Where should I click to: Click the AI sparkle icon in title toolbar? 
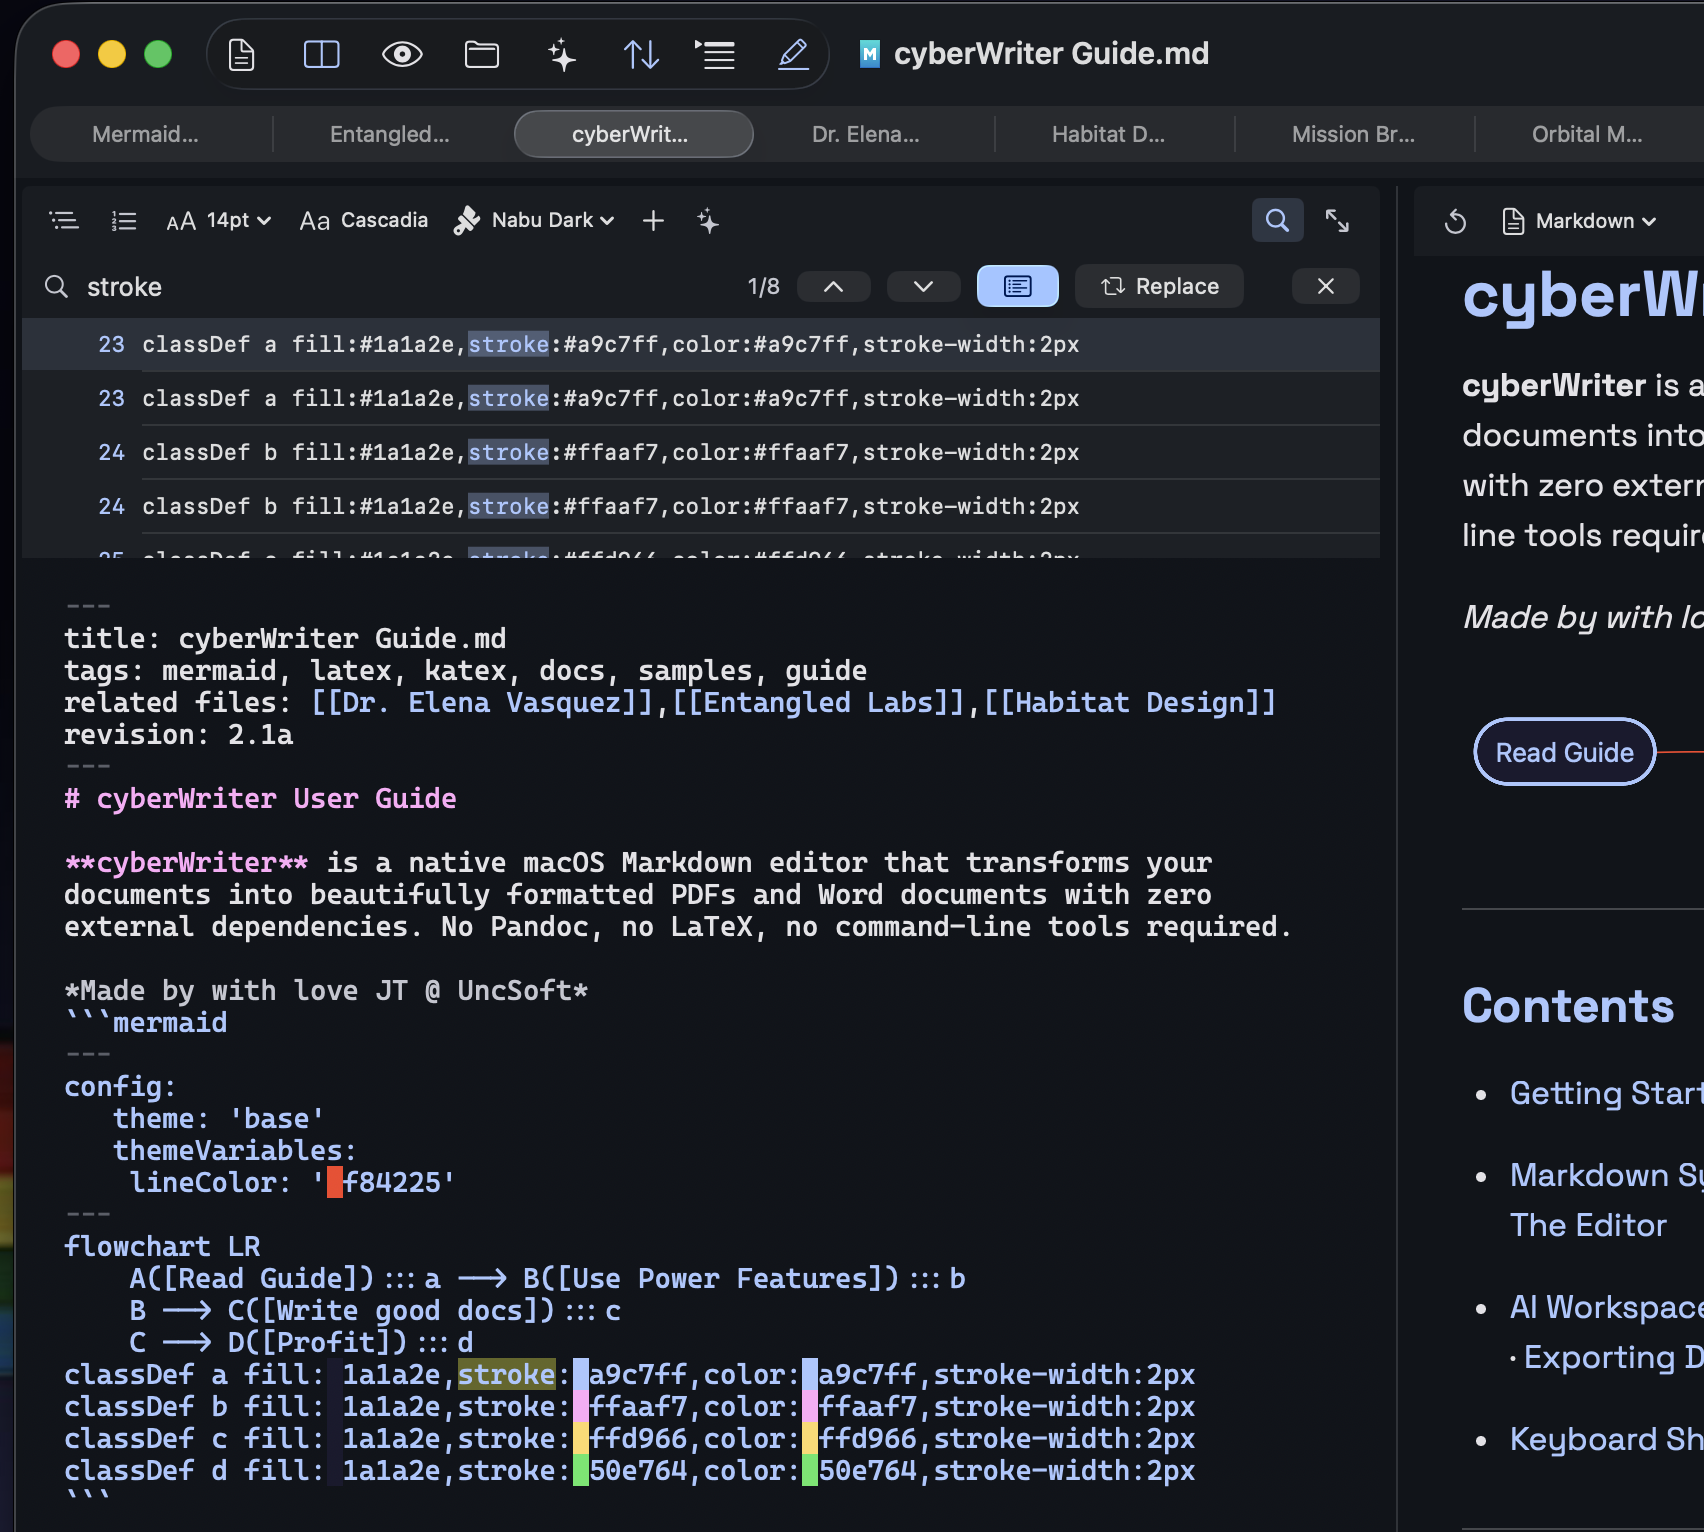tap(562, 54)
